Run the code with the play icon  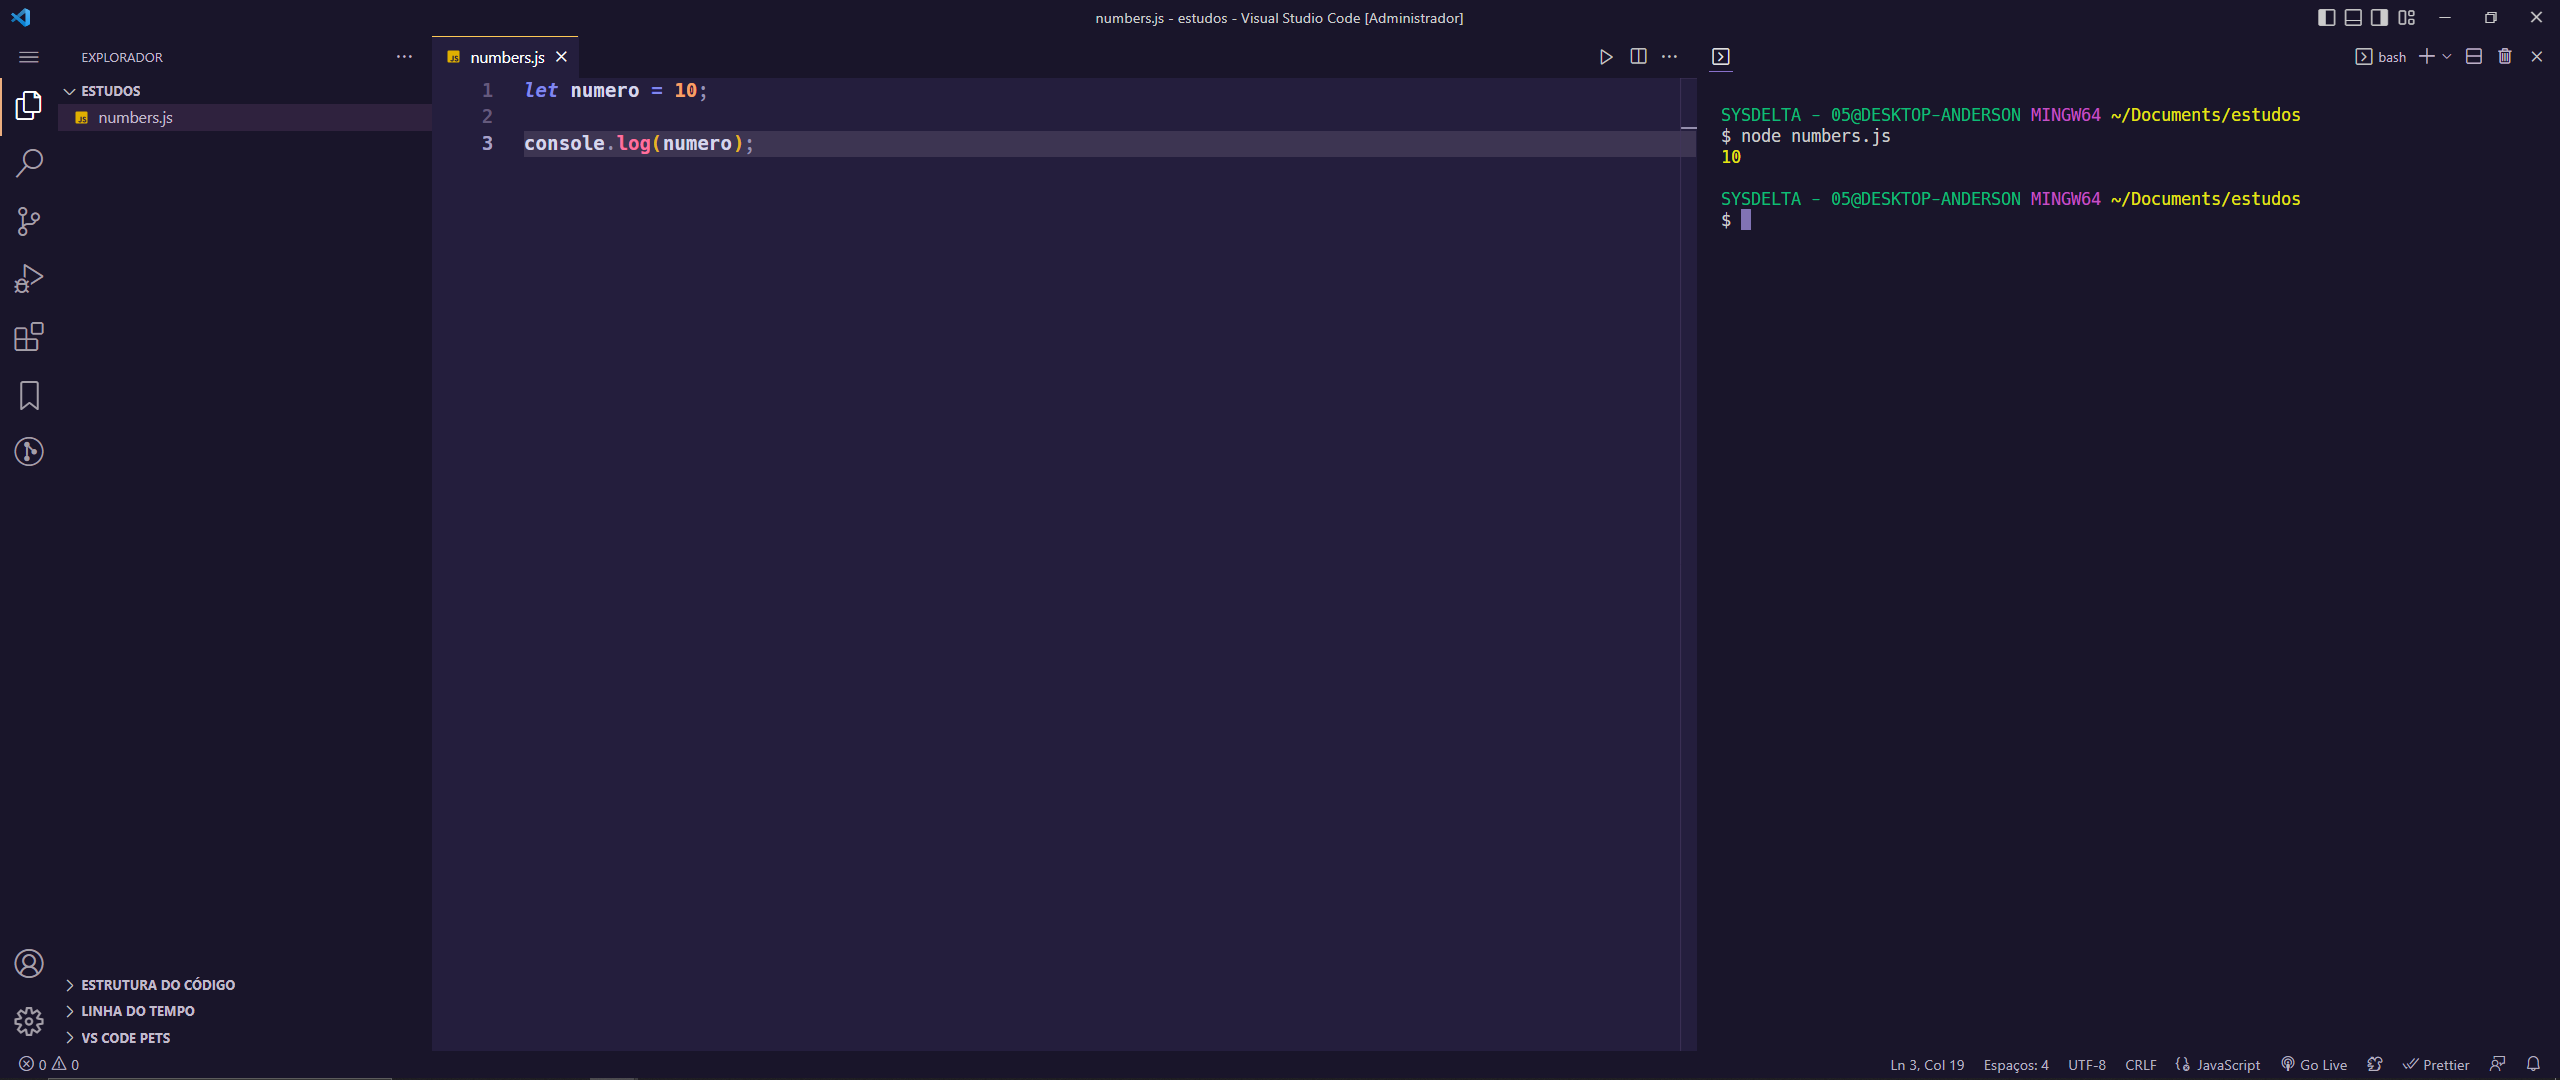1606,57
